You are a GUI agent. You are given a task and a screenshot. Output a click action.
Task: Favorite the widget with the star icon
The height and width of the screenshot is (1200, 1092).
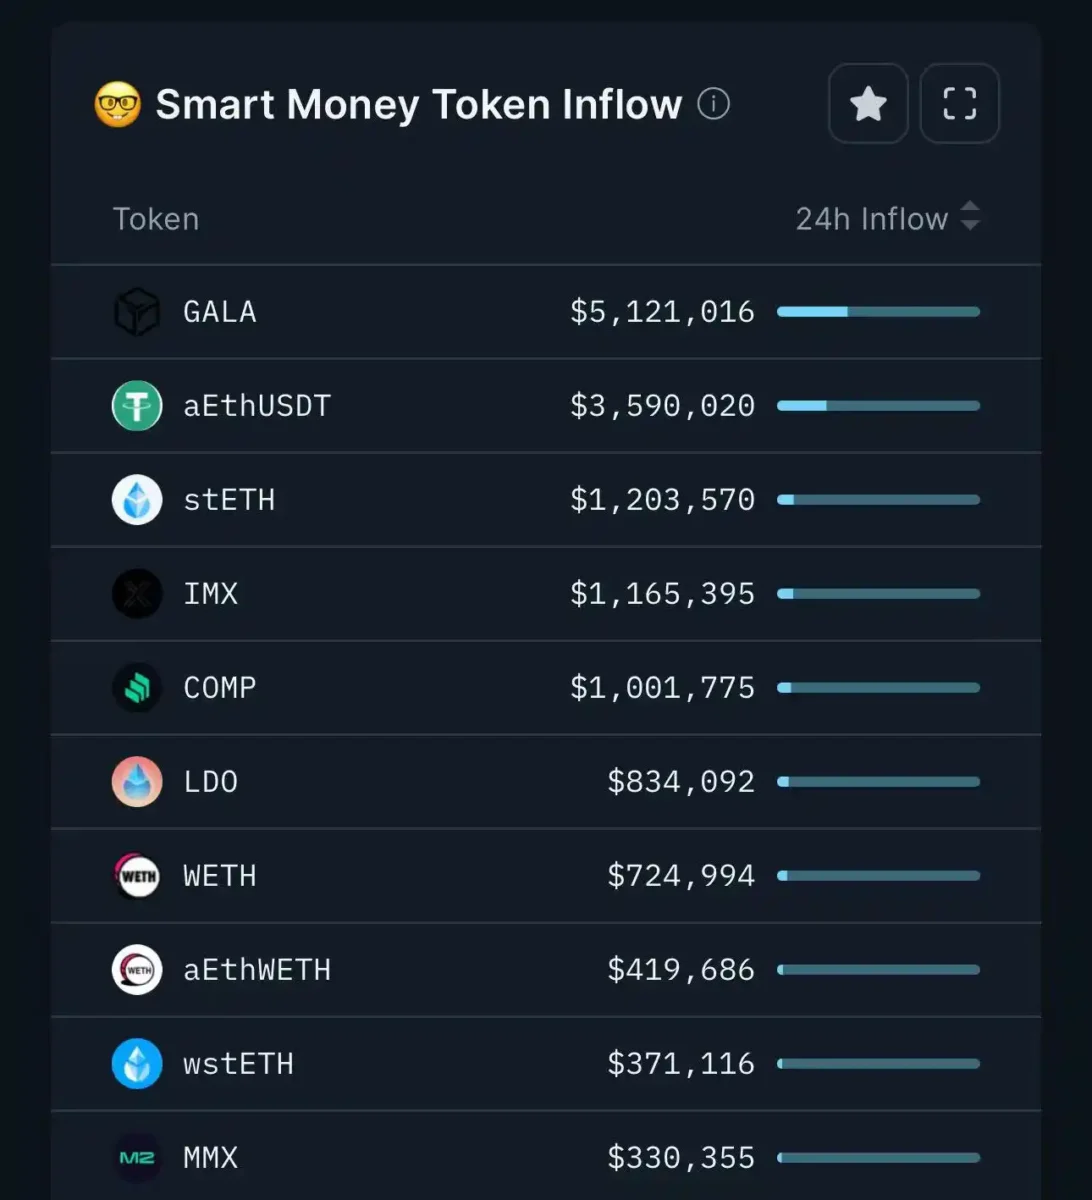tap(868, 103)
